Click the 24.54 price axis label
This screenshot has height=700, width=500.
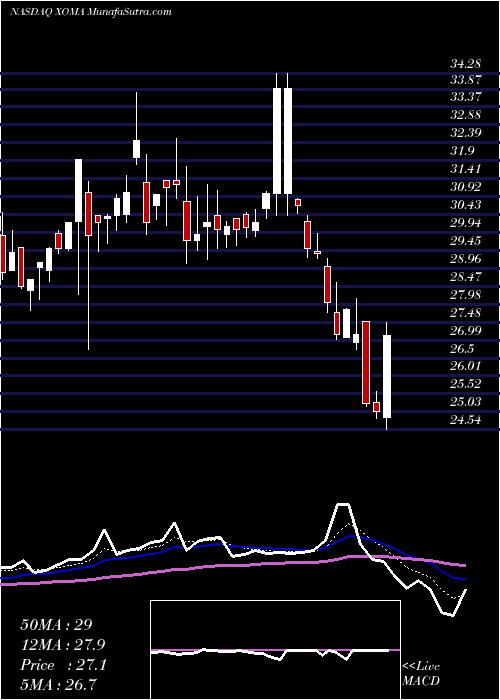click(x=466, y=420)
